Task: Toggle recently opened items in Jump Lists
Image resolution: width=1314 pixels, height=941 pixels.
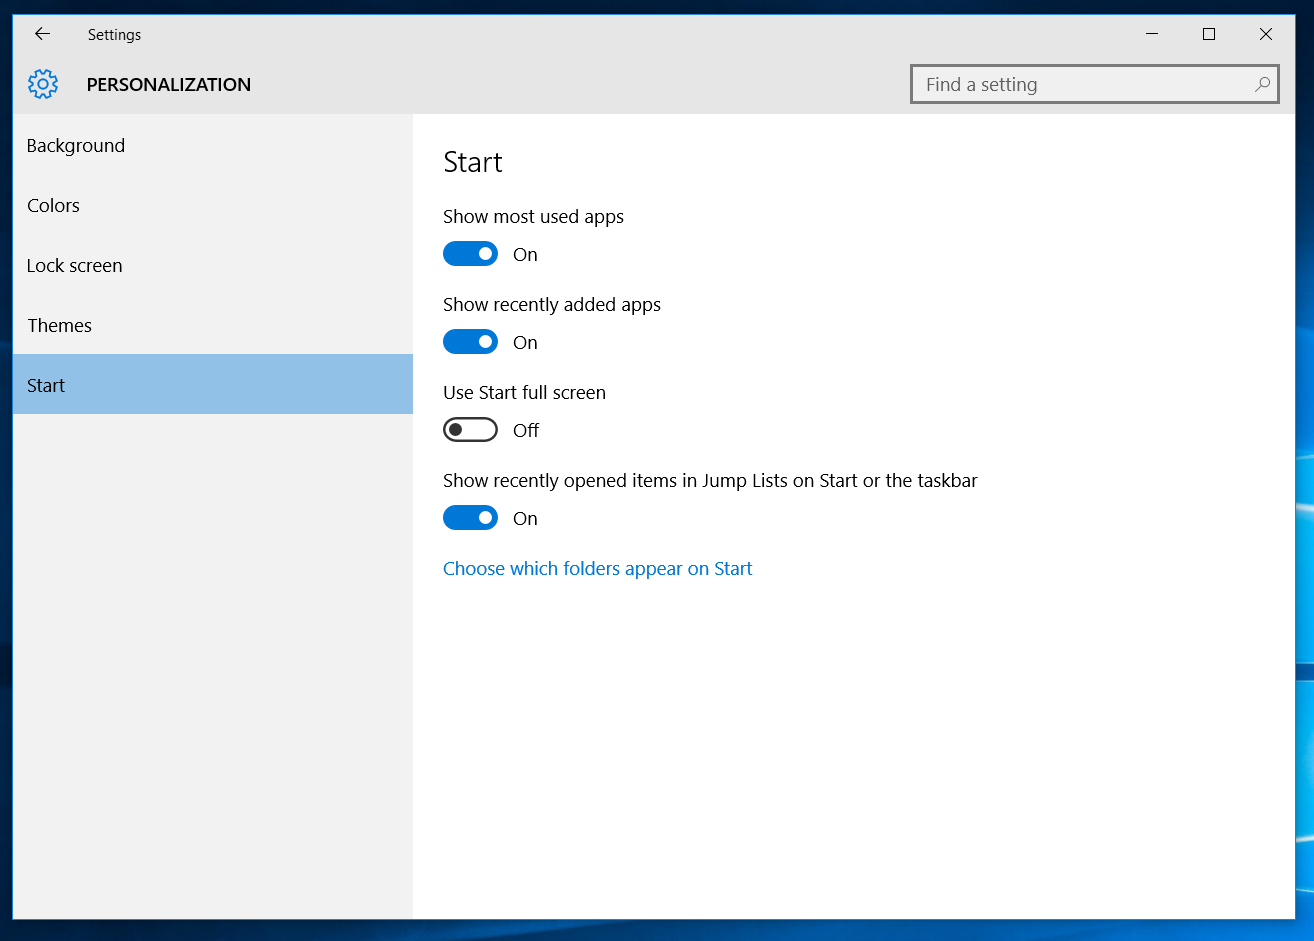Action: (470, 518)
